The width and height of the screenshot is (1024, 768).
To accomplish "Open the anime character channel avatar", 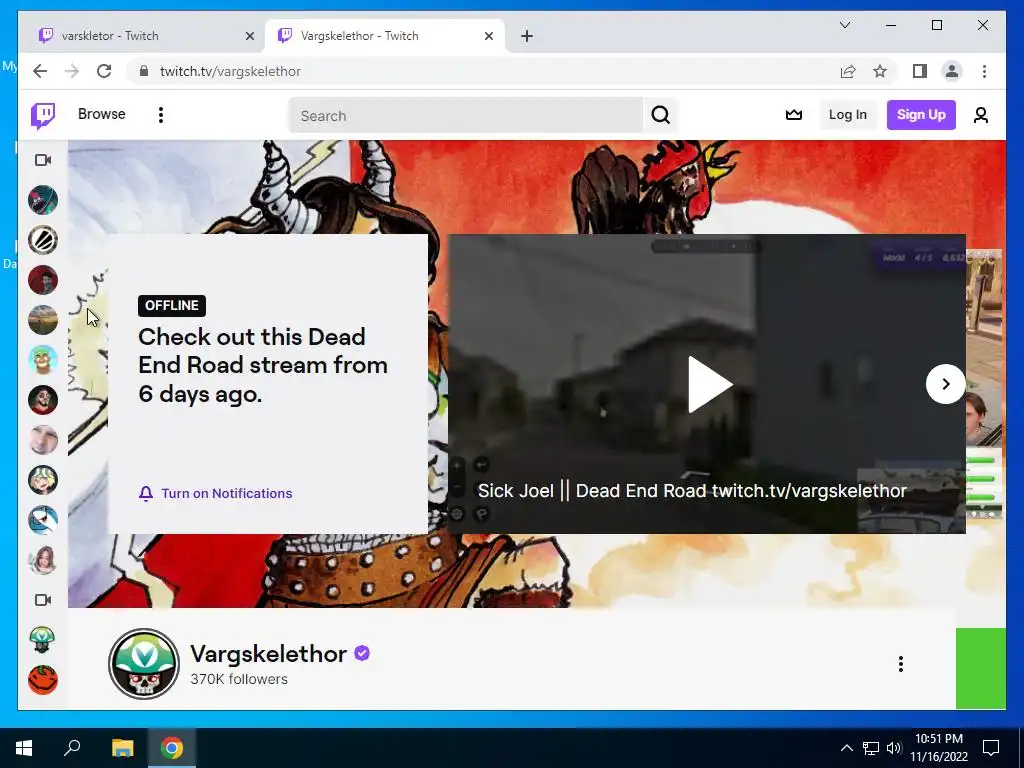I will click(43, 480).
